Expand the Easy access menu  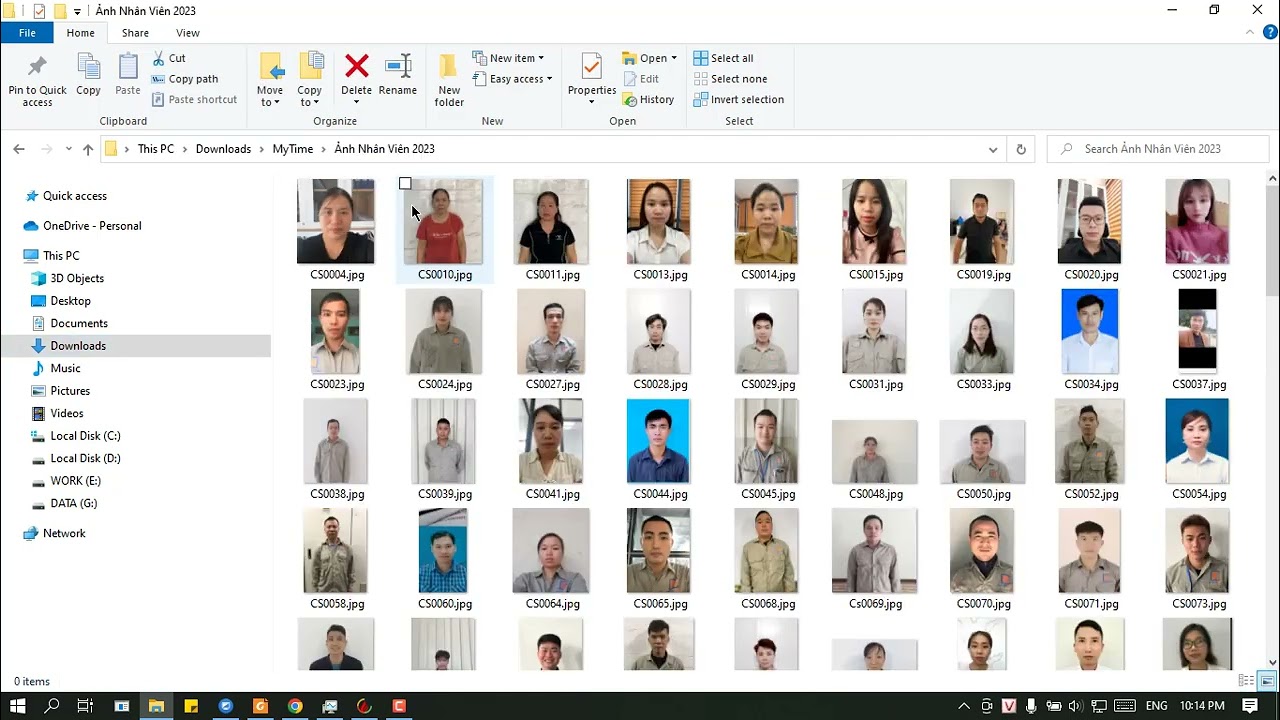coord(512,79)
